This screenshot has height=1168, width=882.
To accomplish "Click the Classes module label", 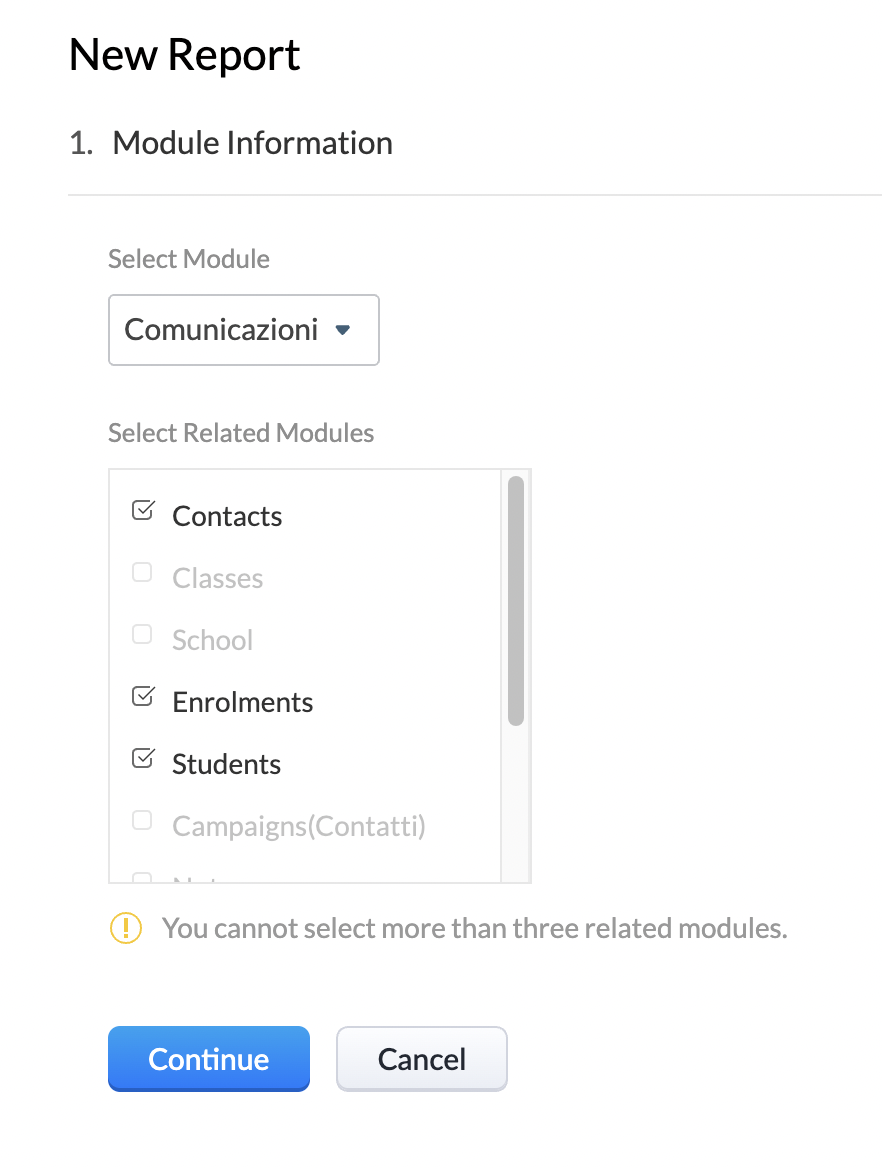I will coord(217,578).
